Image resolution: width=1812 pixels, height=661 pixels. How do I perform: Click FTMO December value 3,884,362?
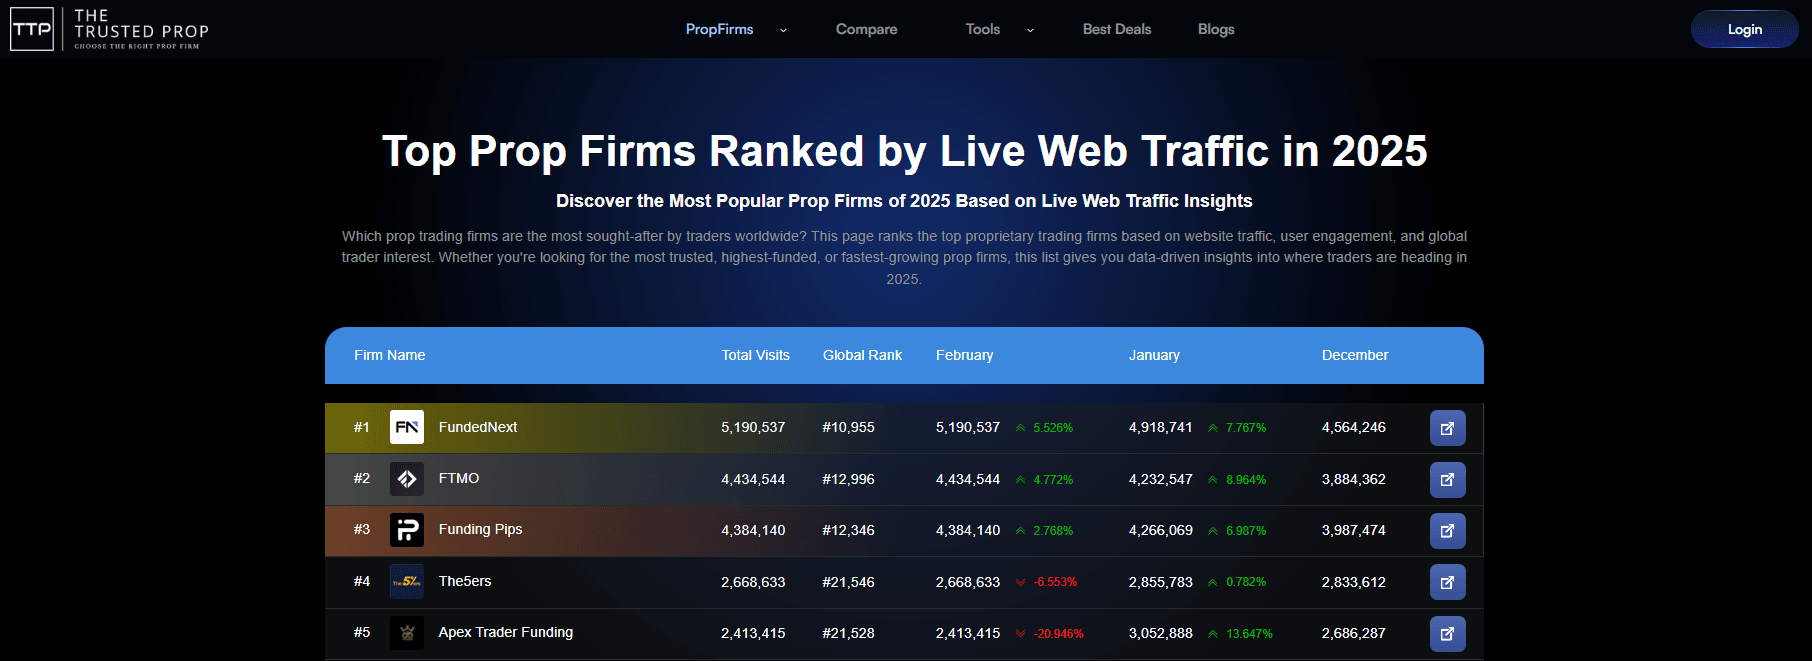1353,479
